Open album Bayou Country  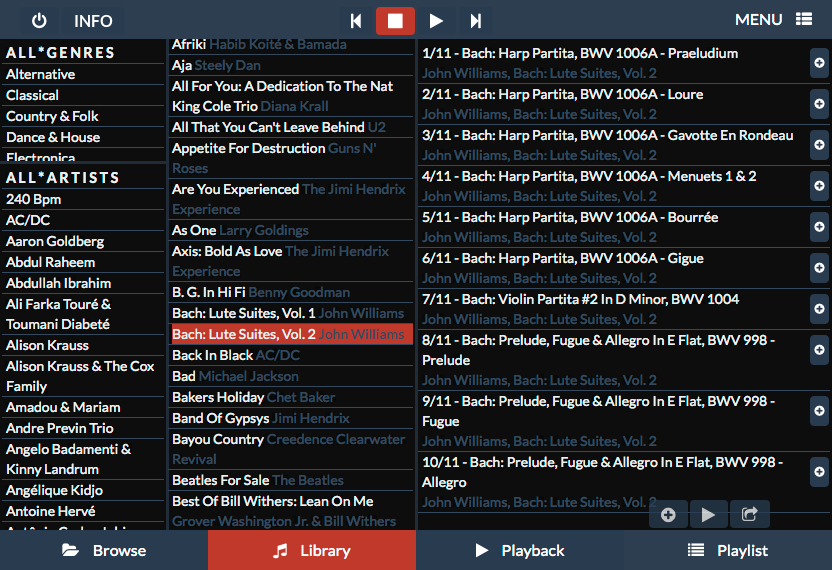point(291,449)
